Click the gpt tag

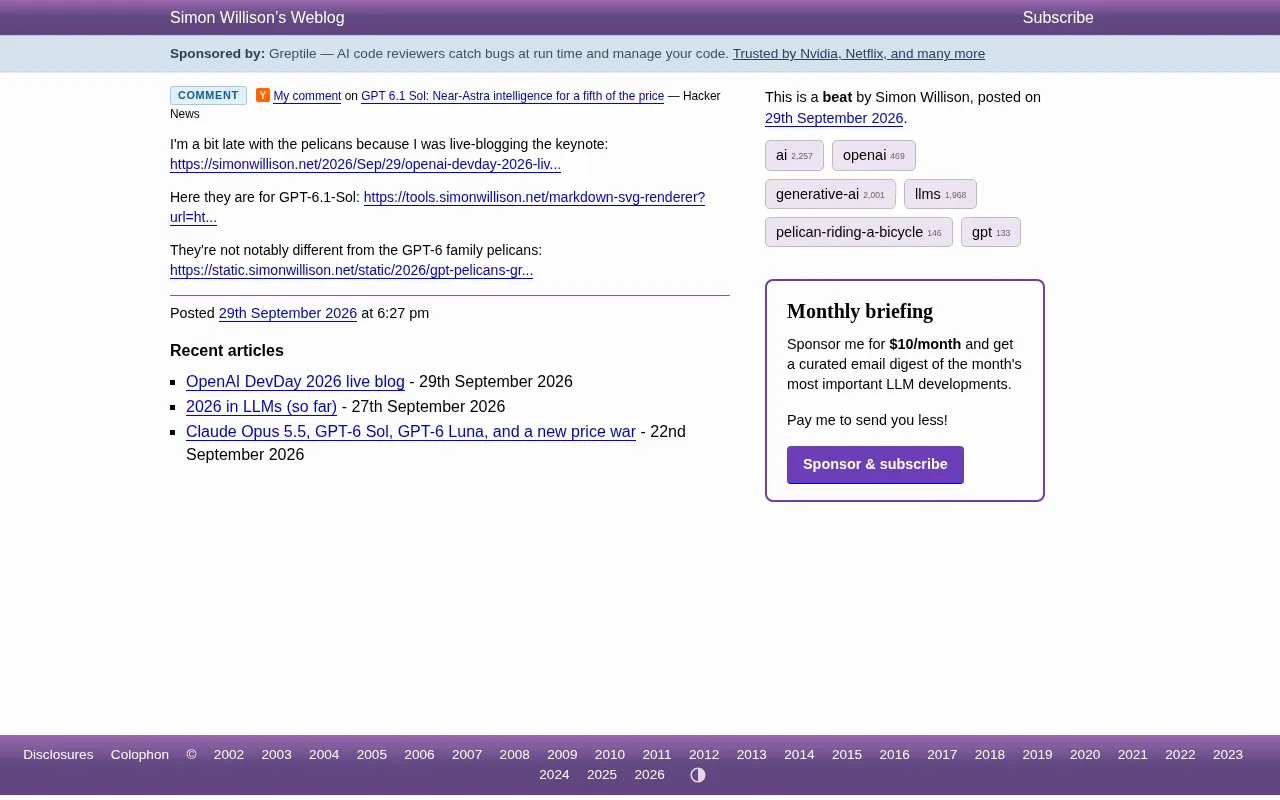point(991,232)
